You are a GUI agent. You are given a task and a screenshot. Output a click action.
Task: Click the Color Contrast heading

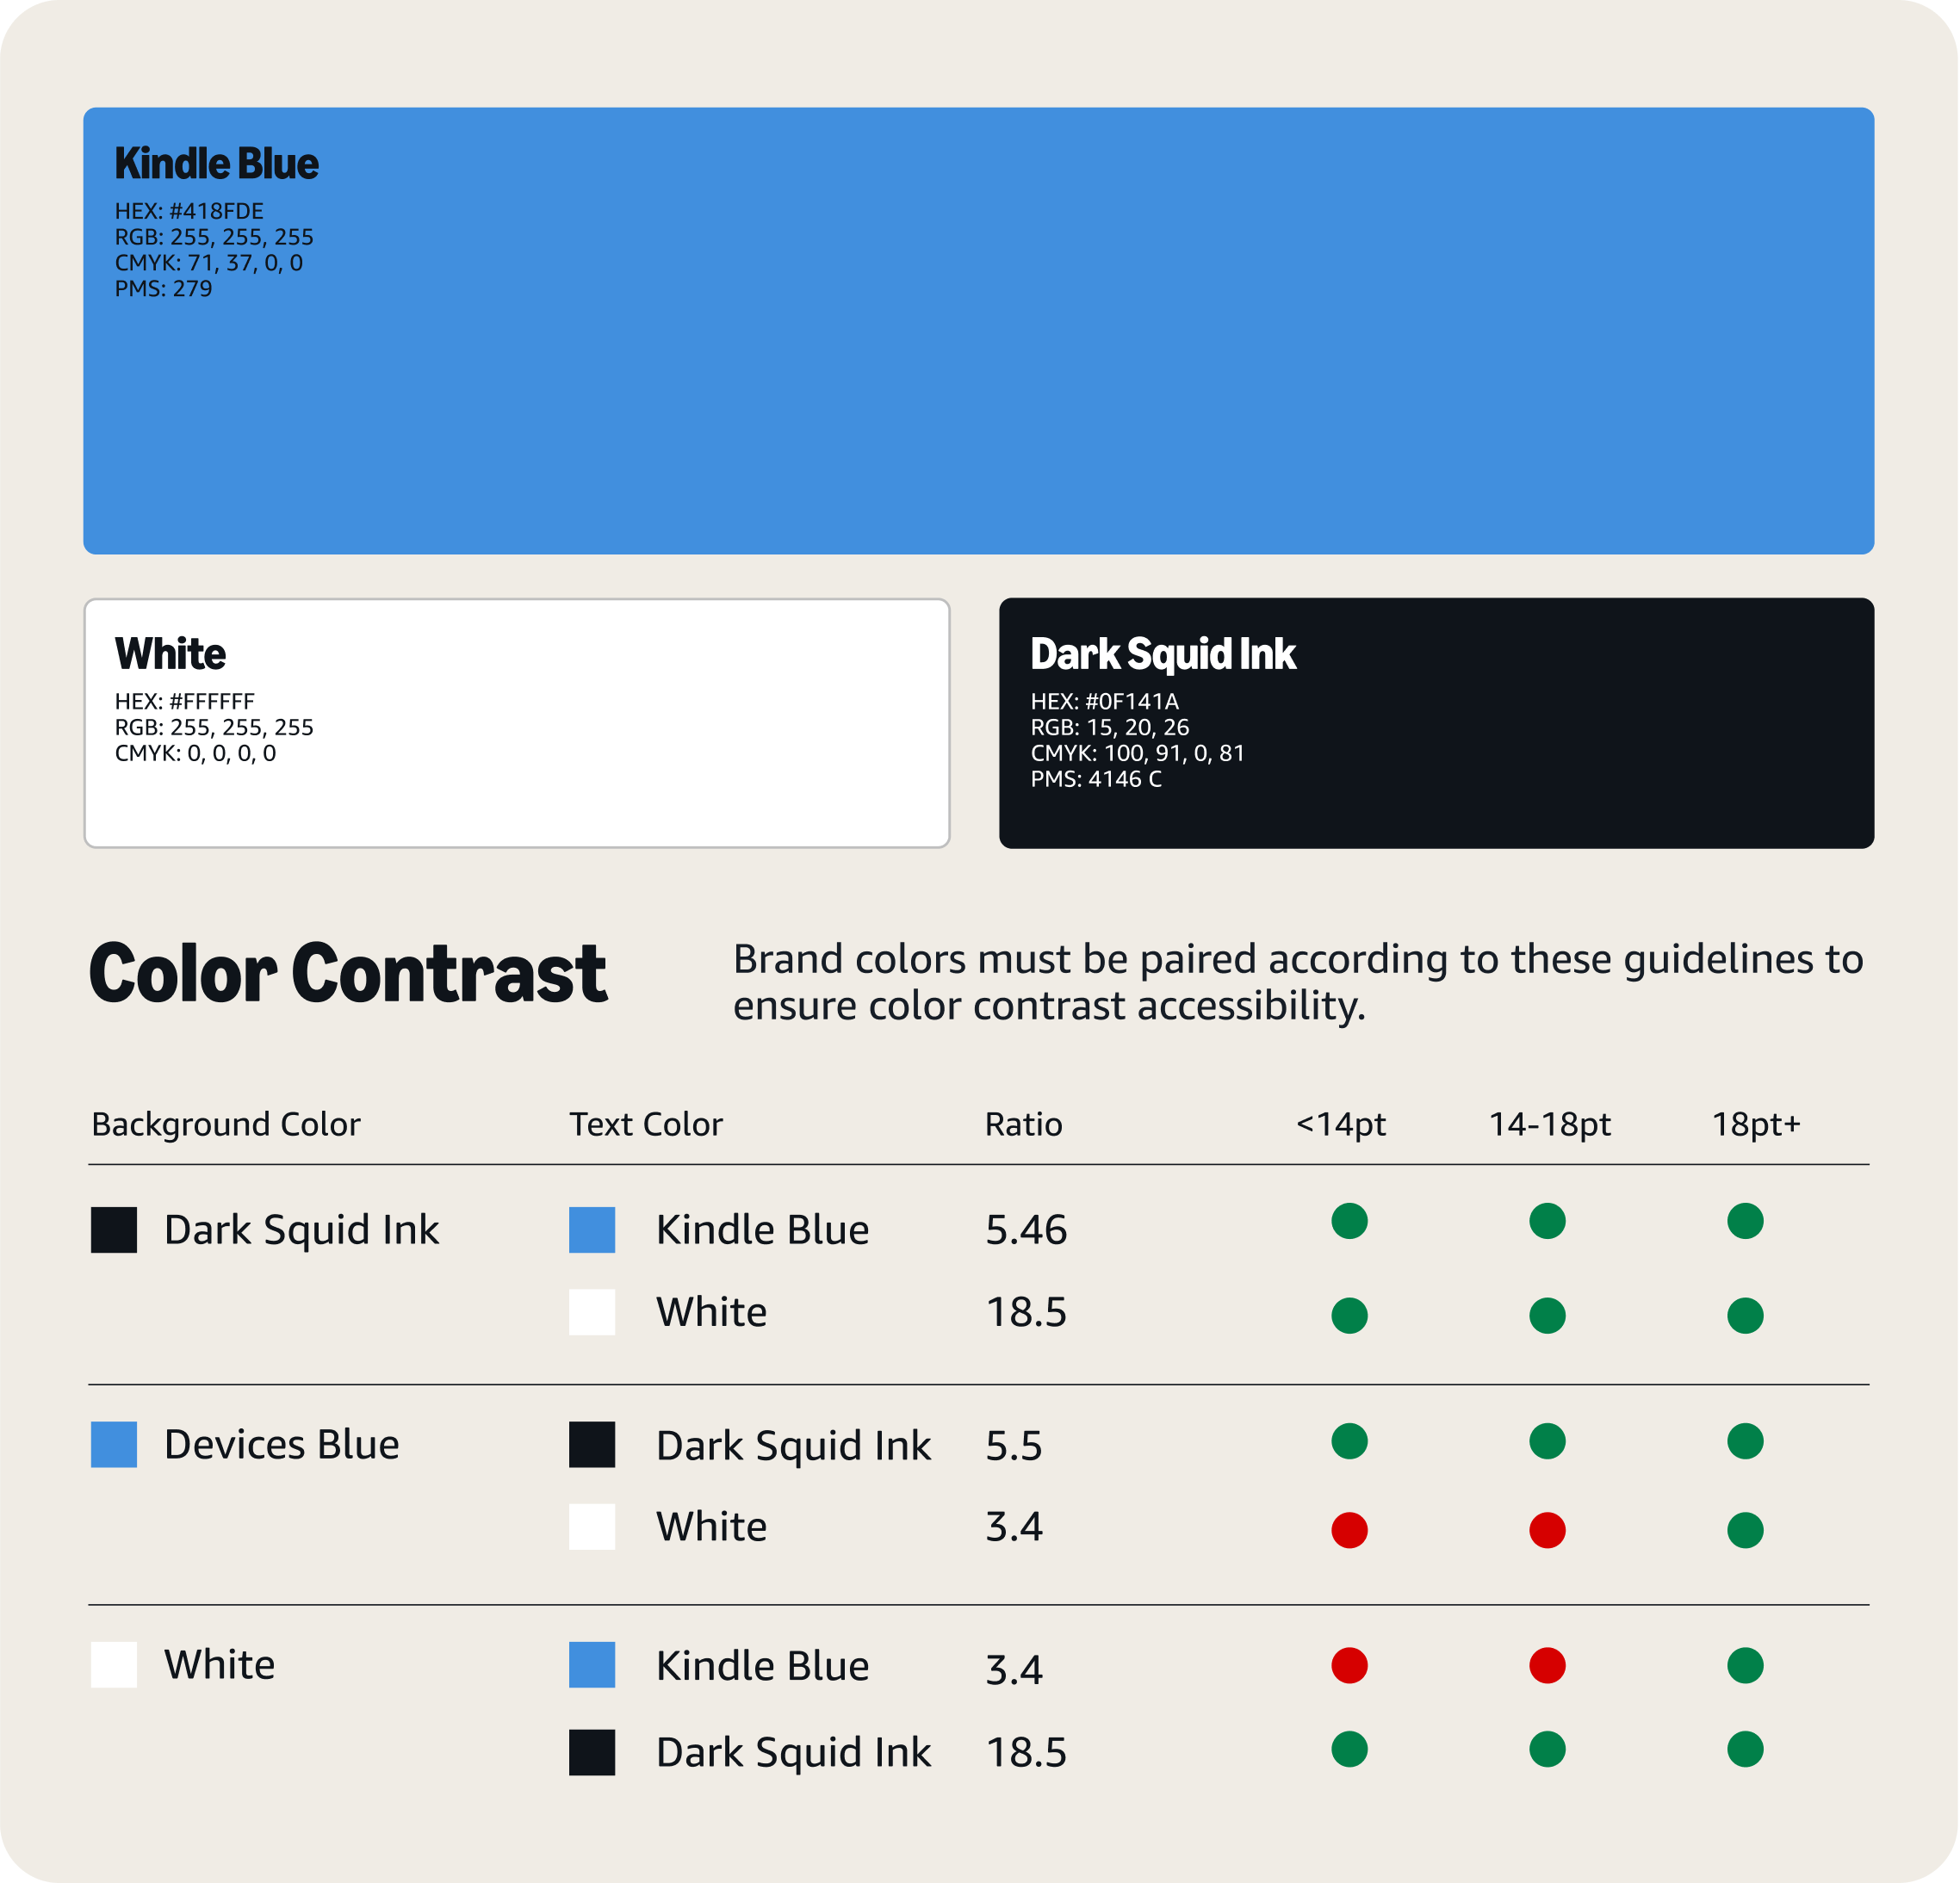pyautogui.click(x=348, y=973)
